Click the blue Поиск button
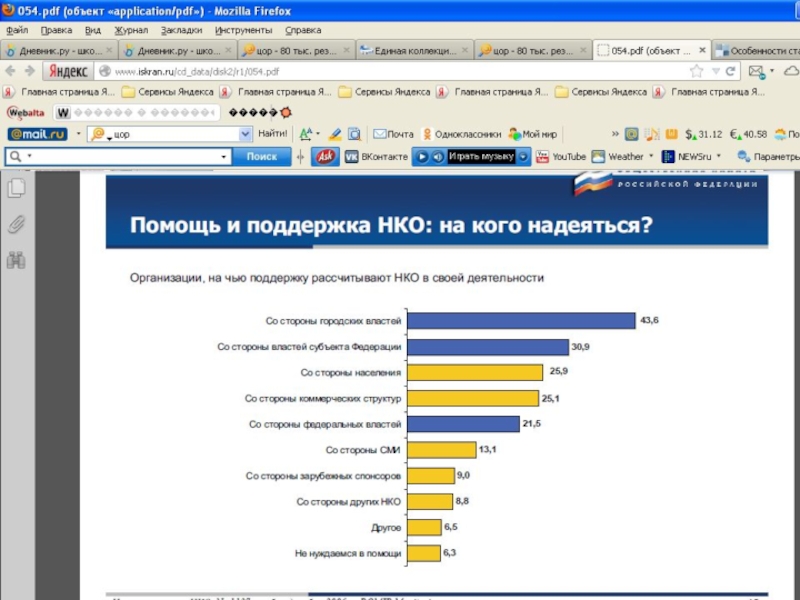The height and width of the screenshot is (600, 800). (x=262, y=157)
